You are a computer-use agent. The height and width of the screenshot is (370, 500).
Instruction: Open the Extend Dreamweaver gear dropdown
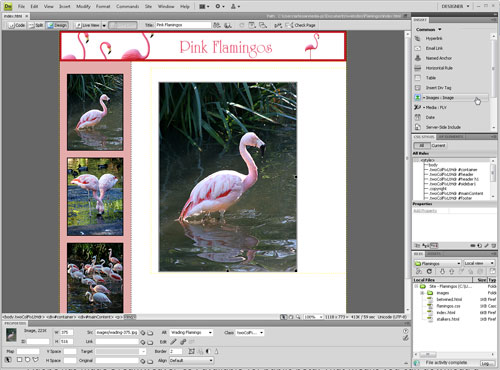(x=220, y=6)
